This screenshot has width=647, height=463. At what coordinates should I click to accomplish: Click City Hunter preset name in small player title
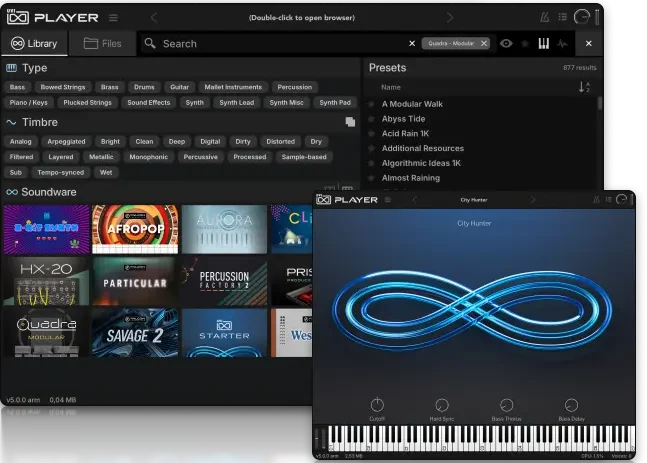[x=474, y=200]
